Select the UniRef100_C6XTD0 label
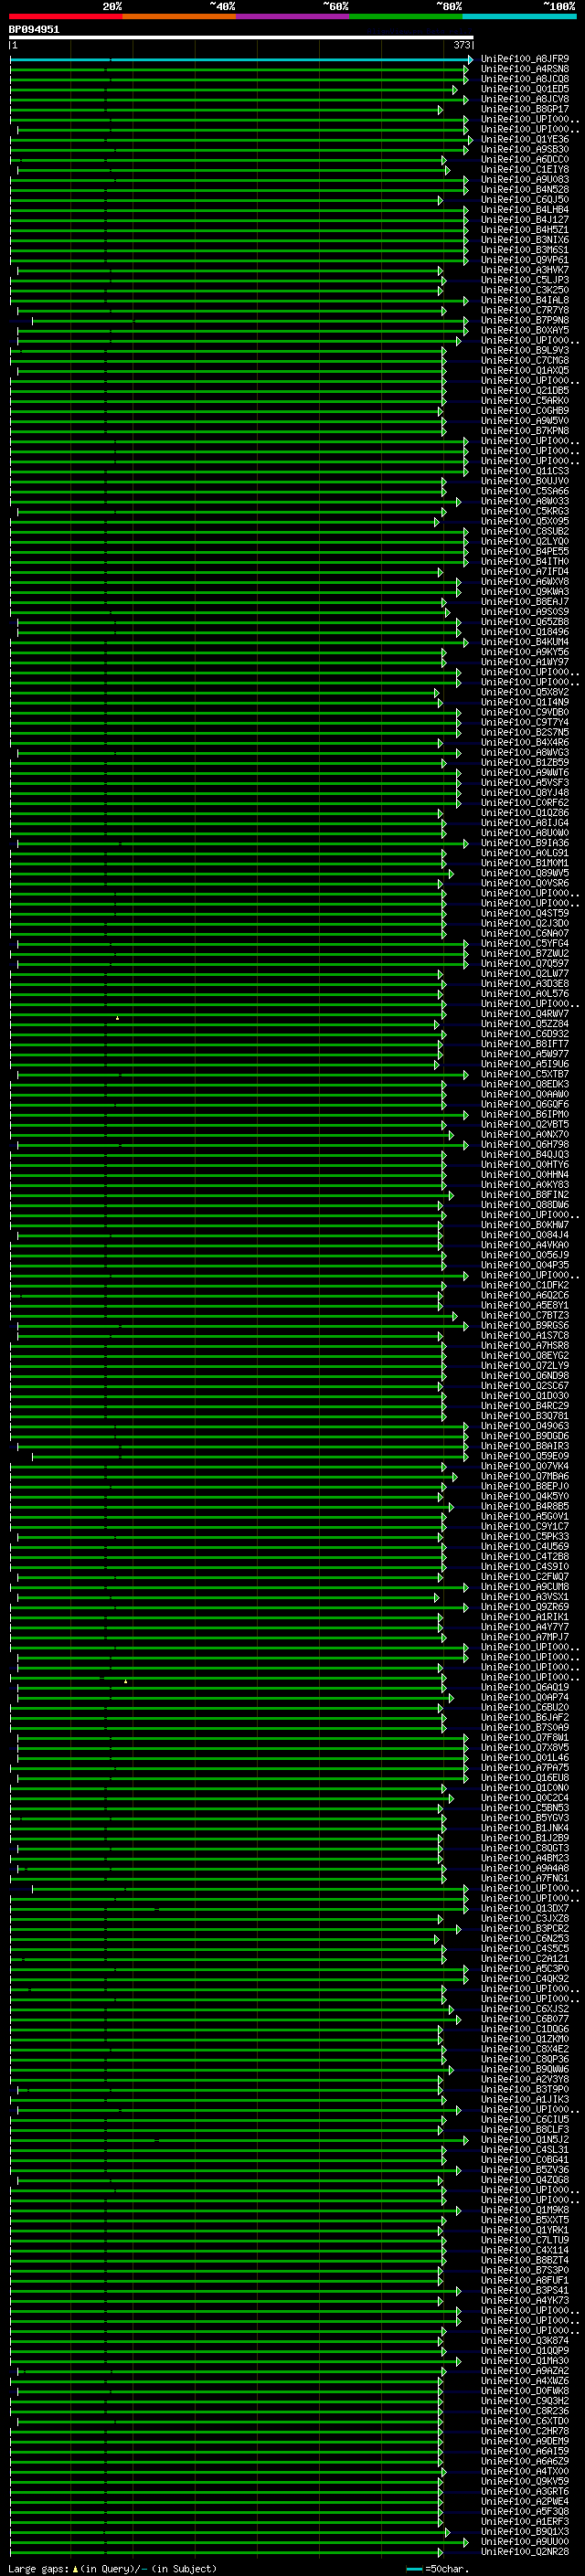 524,2420
